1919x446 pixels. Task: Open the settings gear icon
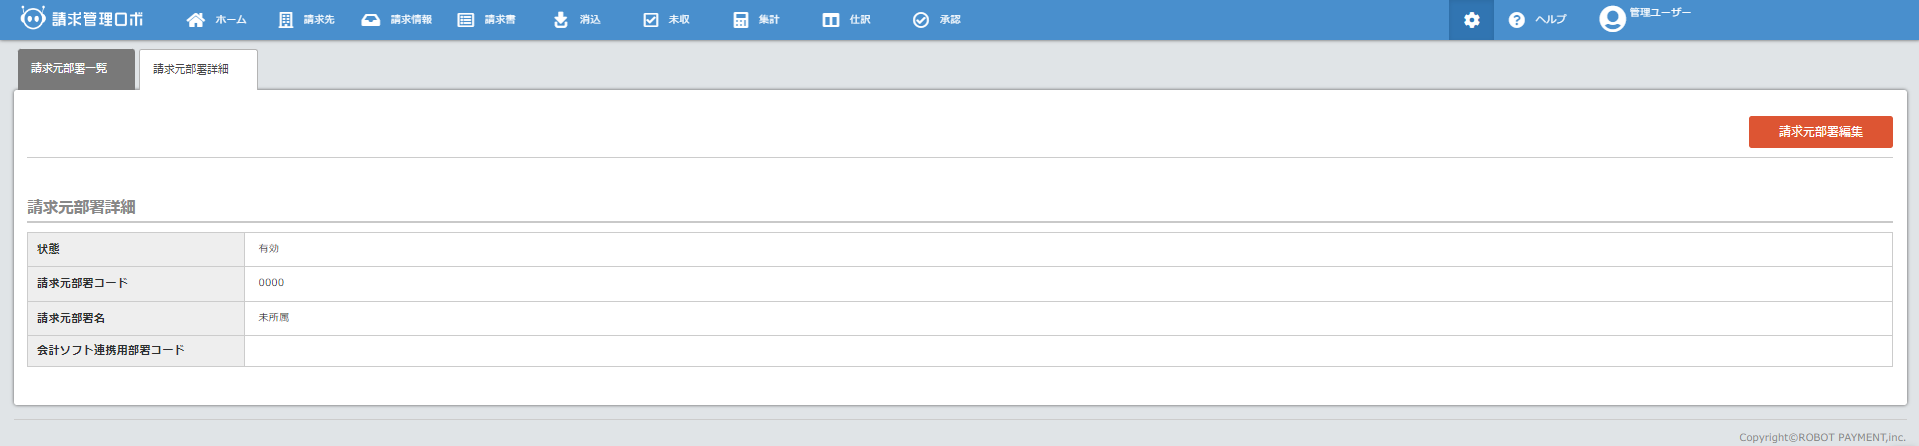pos(1471,20)
